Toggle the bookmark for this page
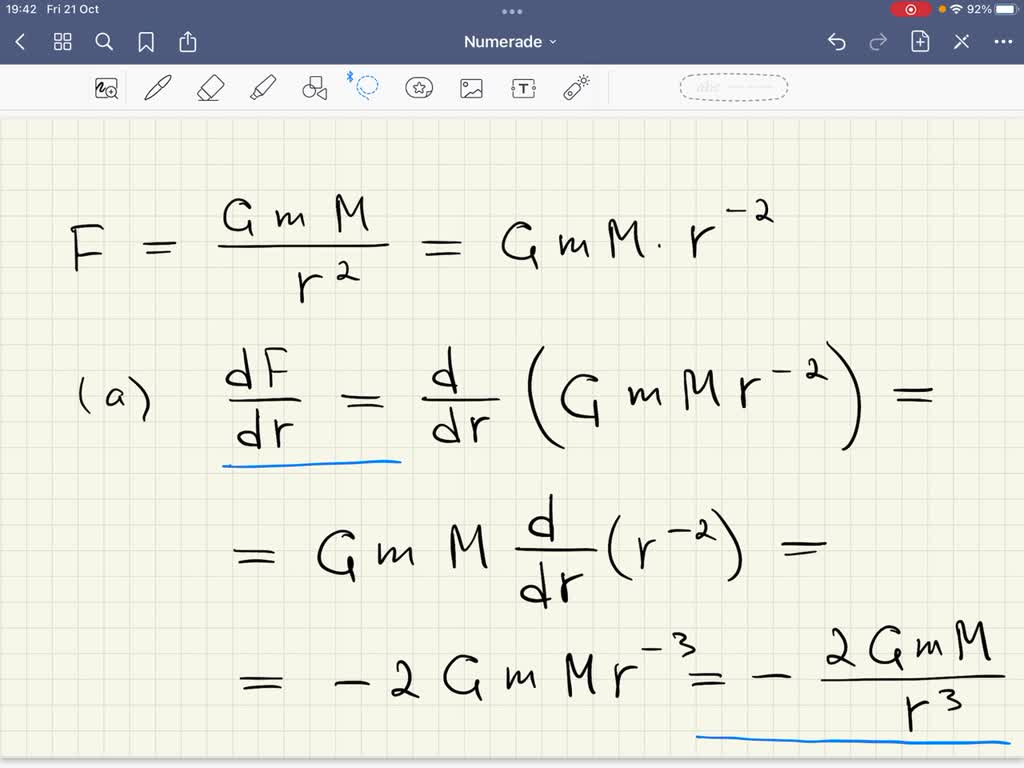 146,42
